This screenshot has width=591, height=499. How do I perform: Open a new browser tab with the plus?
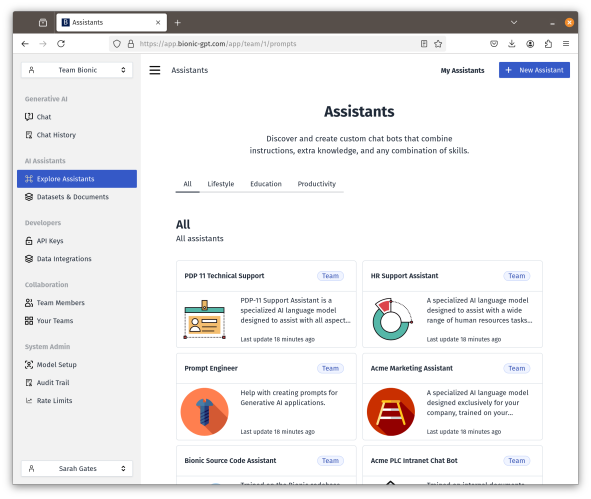178,23
